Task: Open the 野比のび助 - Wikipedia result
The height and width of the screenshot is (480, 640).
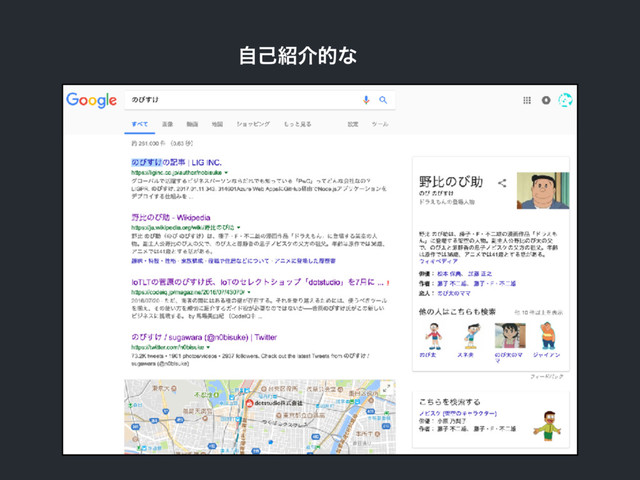Action: (x=171, y=218)
